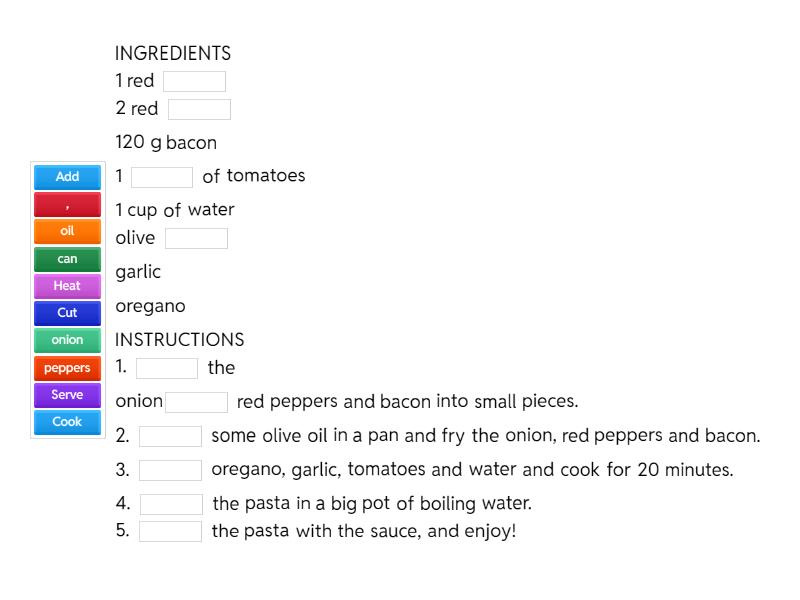Click the Cook word tile

[x=66, y=422]
